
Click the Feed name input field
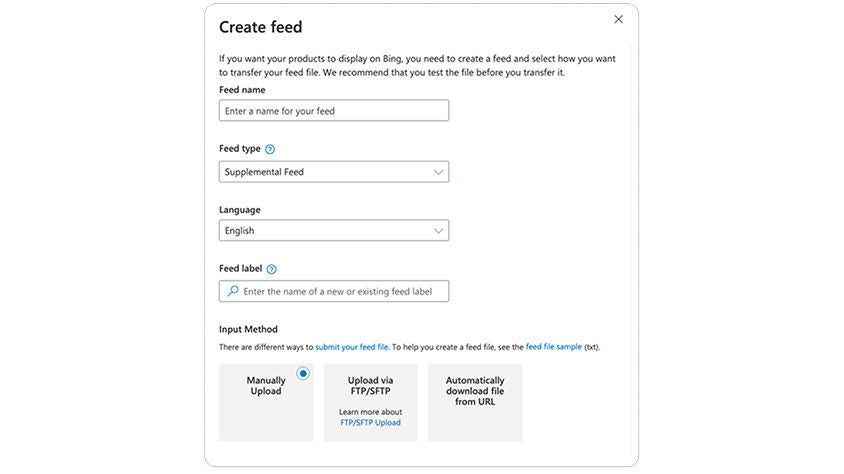click(x=333, y=111)
